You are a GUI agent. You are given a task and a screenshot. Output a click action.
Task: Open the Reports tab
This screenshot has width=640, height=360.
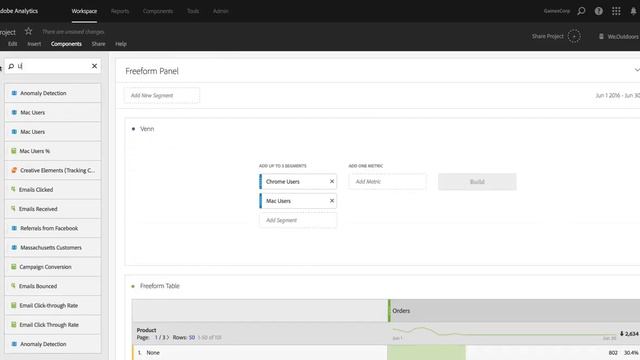click(120, 11)
